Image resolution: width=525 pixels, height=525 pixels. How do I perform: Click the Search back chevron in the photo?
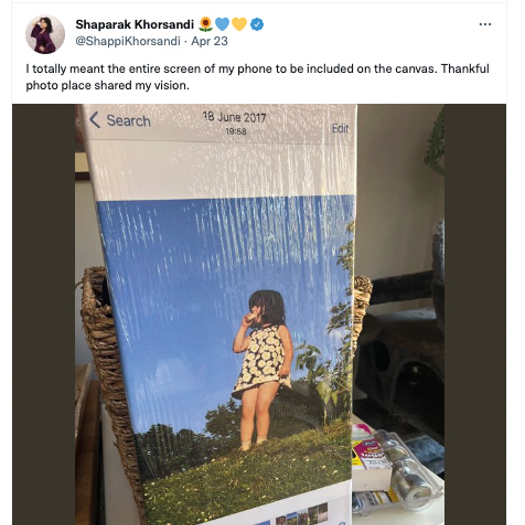pyautogui.click(x=95, y=120)
